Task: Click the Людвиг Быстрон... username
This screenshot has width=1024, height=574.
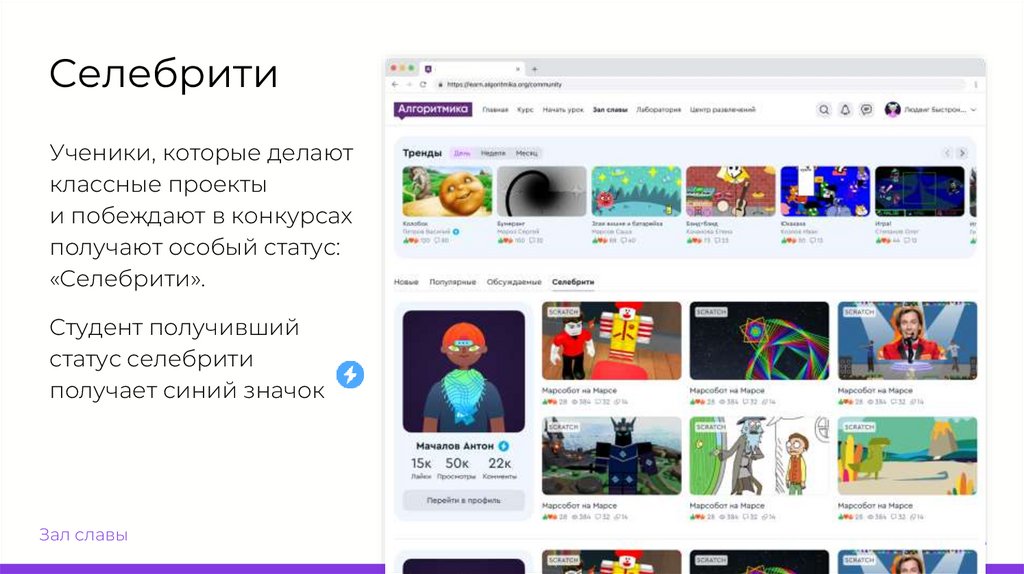Action: point(935,110)
